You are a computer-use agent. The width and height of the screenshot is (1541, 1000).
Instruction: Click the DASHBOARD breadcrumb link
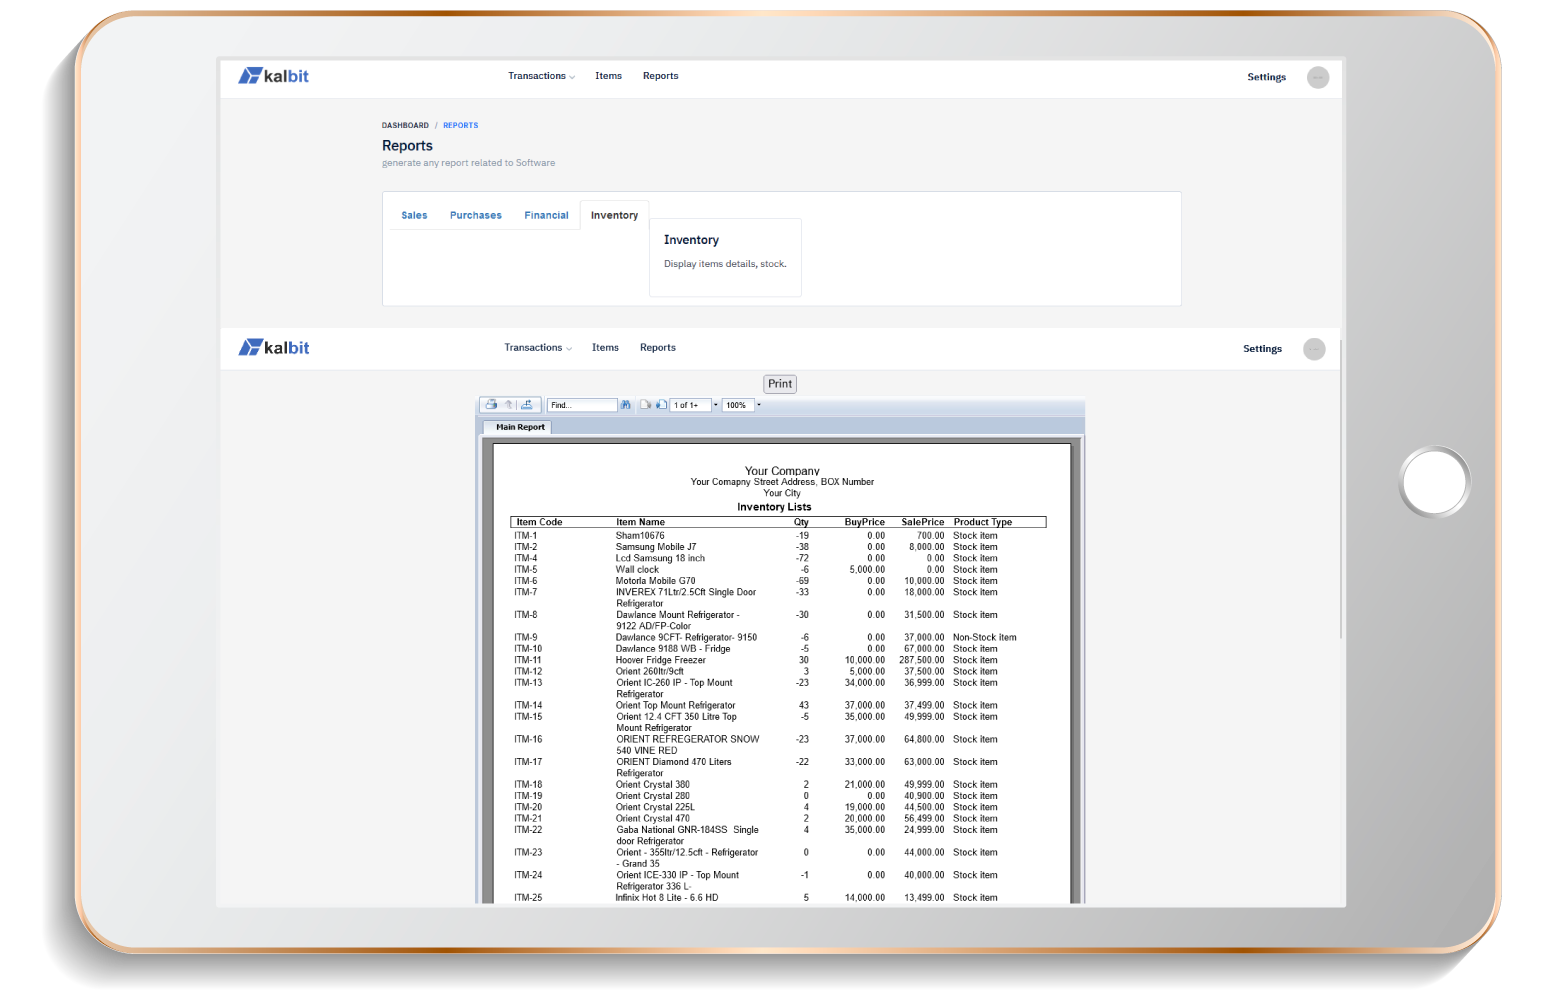point(405,125)
